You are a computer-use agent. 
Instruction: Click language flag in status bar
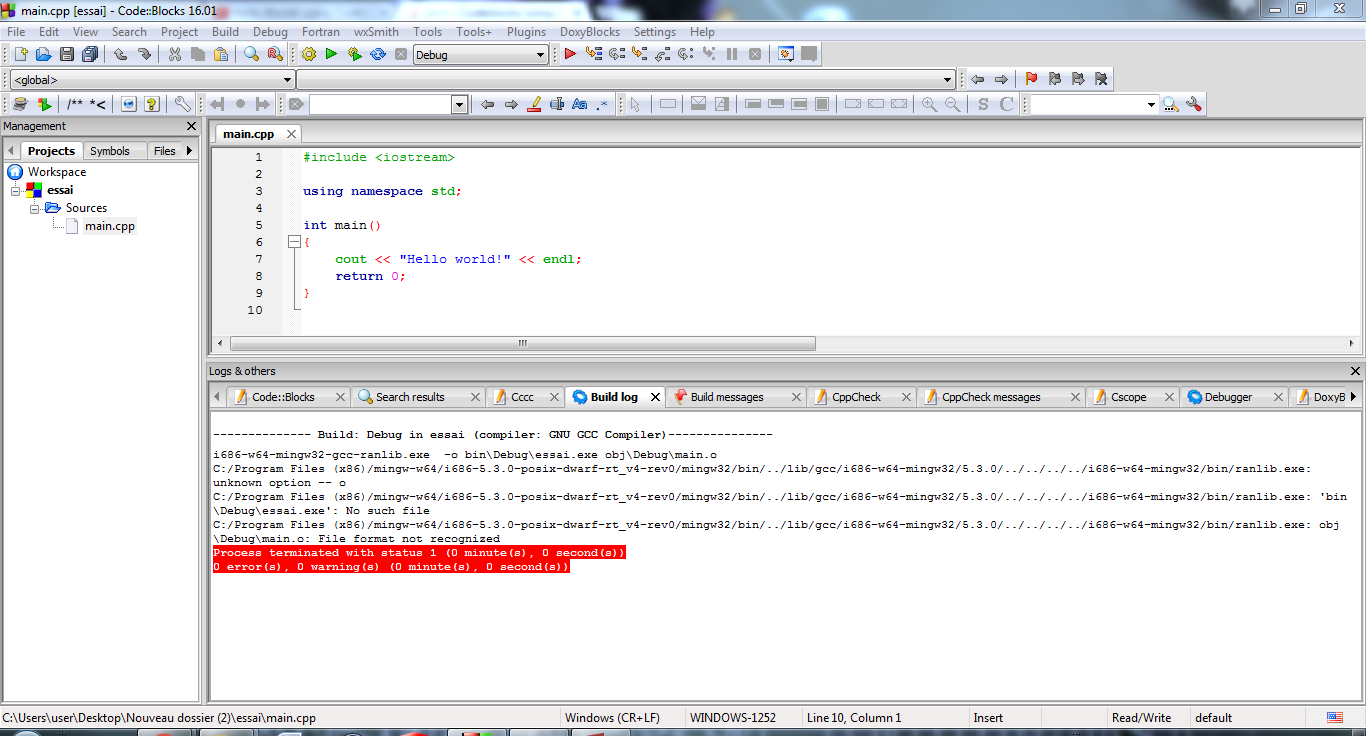coord(1335,717)
